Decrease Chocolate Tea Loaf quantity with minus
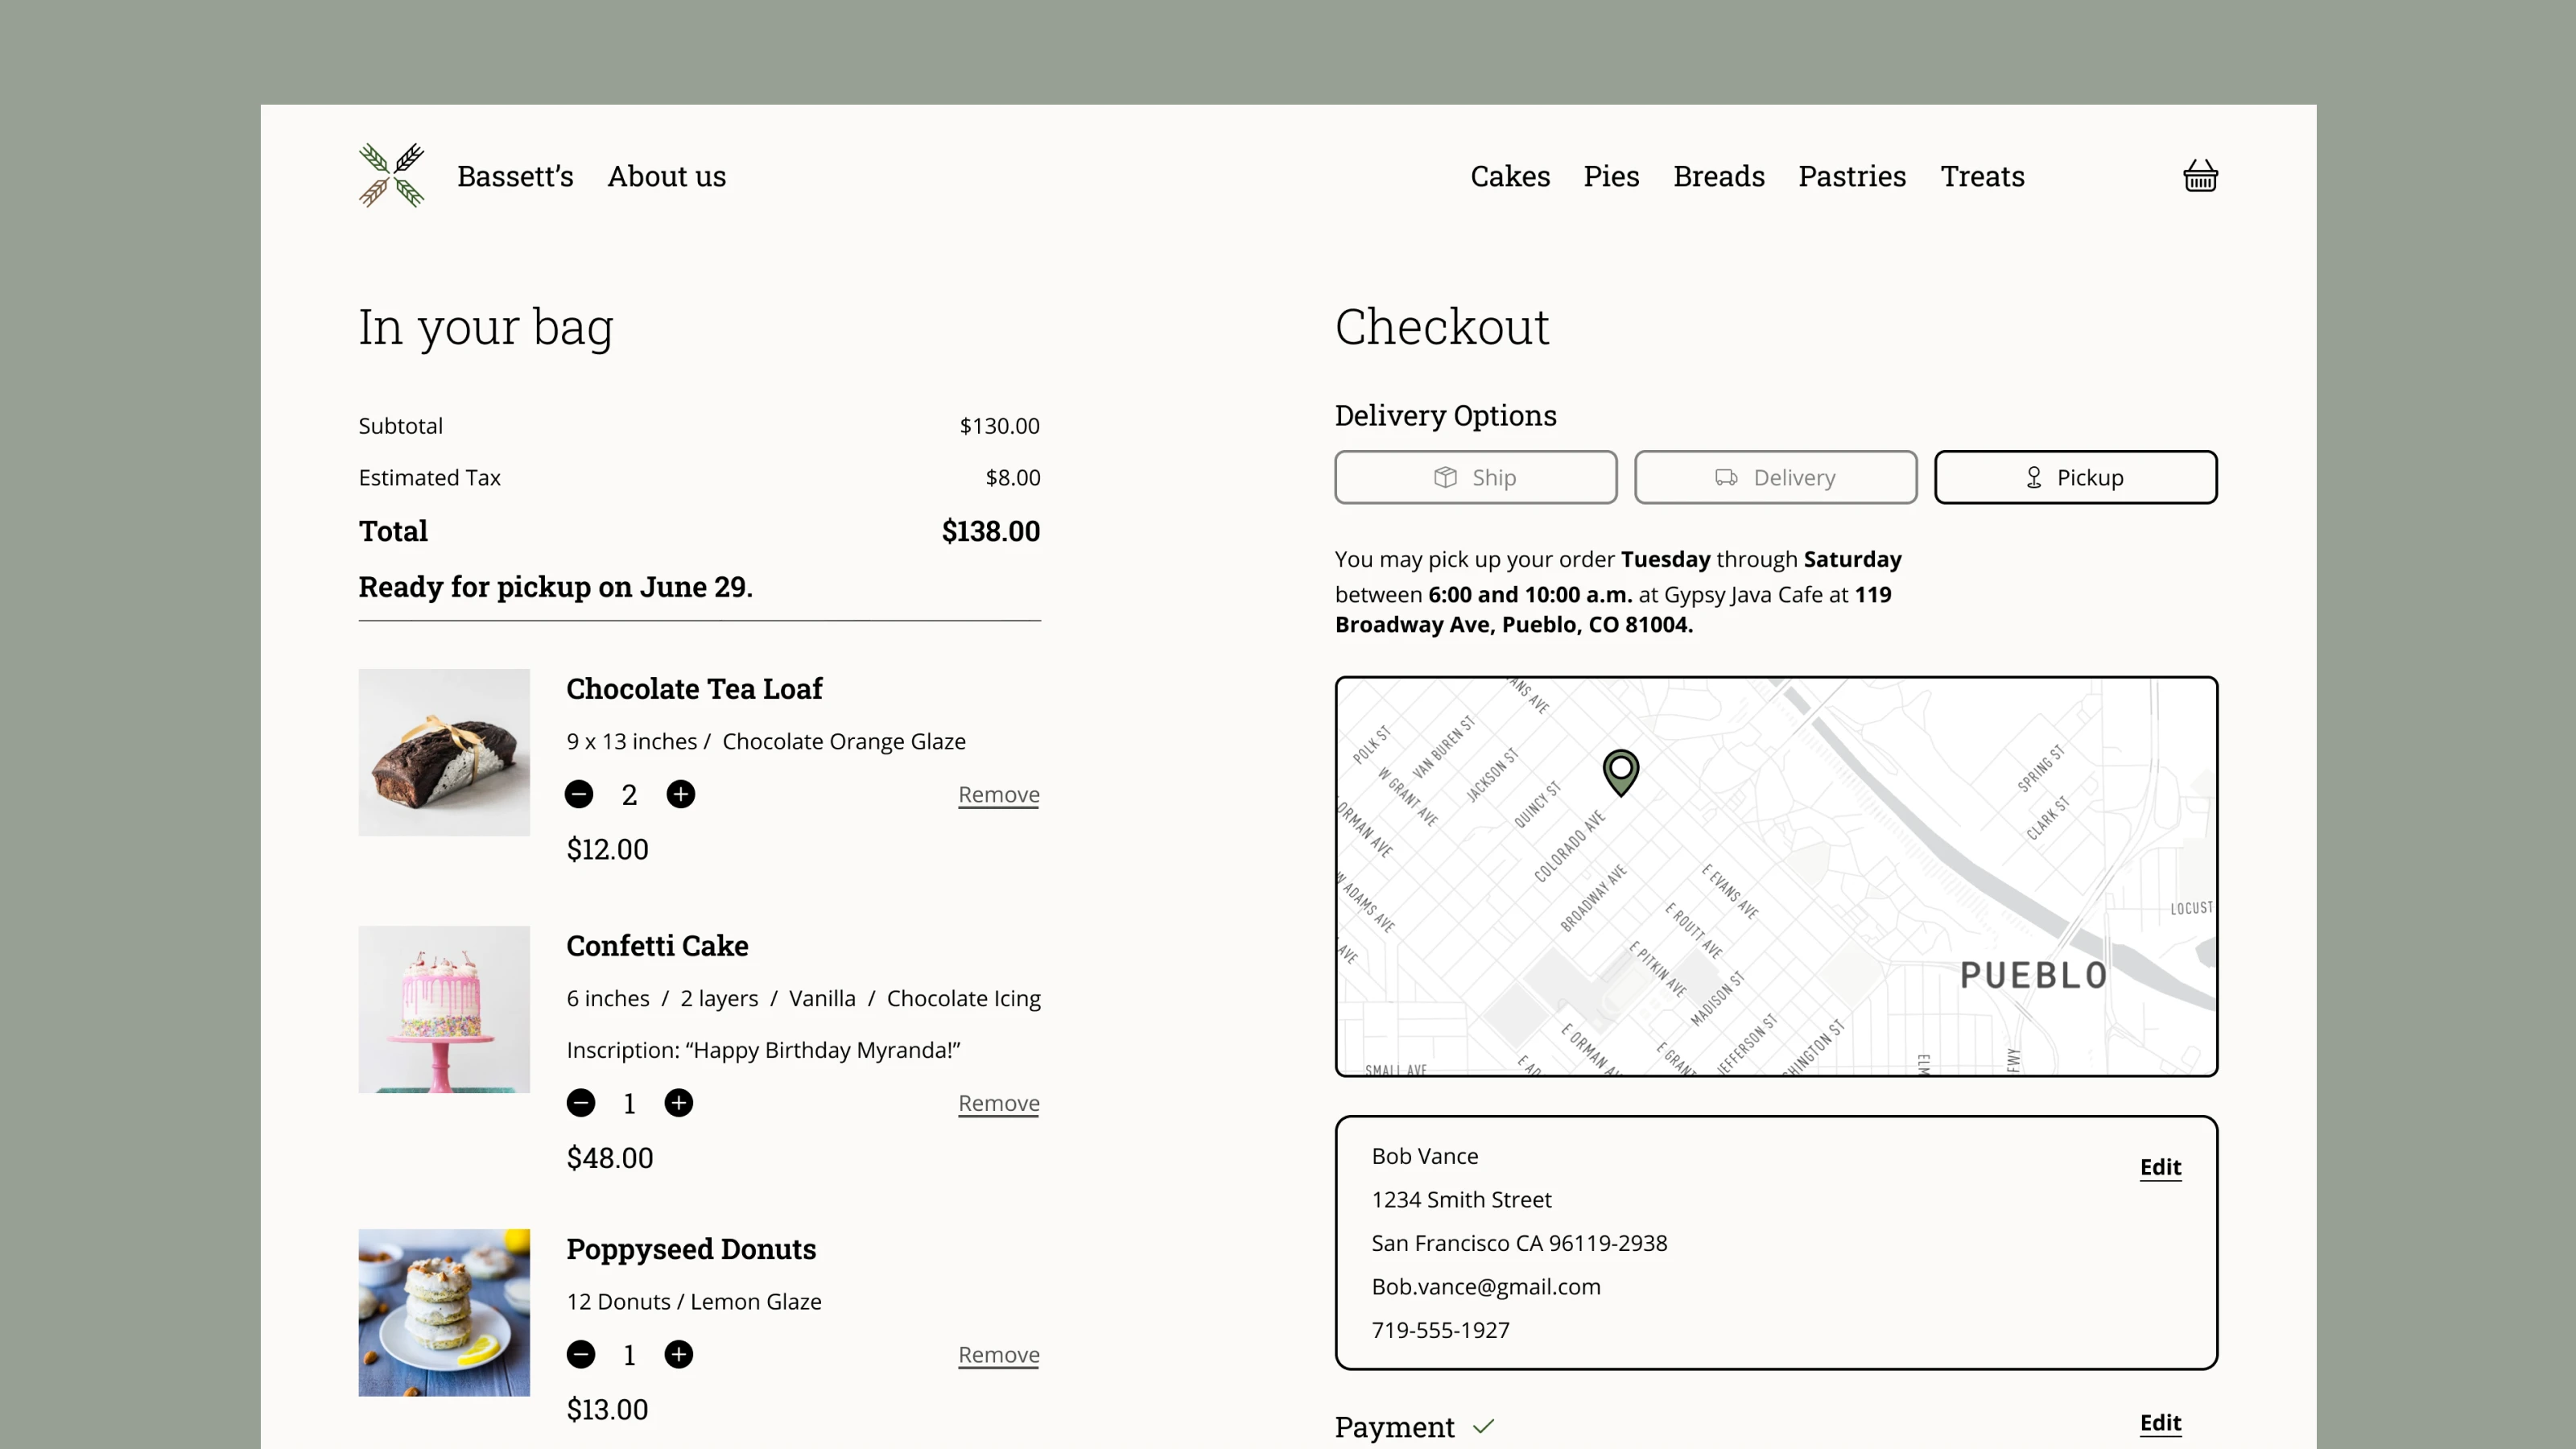 (x=579, y=794)
